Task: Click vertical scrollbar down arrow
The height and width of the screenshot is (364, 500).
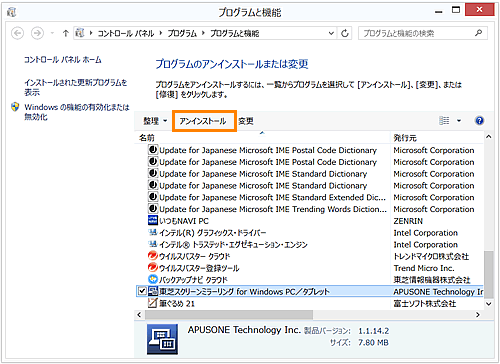Action: [489, 304]
